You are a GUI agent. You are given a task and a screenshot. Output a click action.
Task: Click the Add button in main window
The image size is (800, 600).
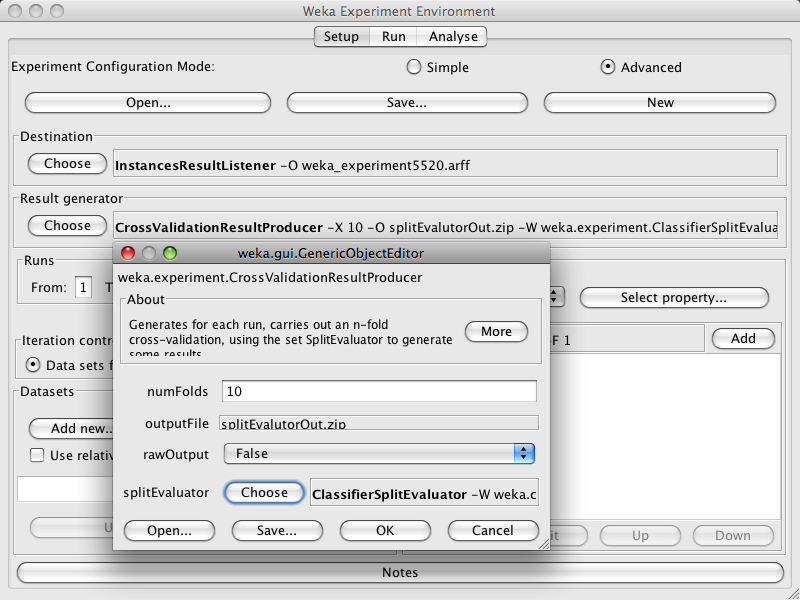point(743,338)
